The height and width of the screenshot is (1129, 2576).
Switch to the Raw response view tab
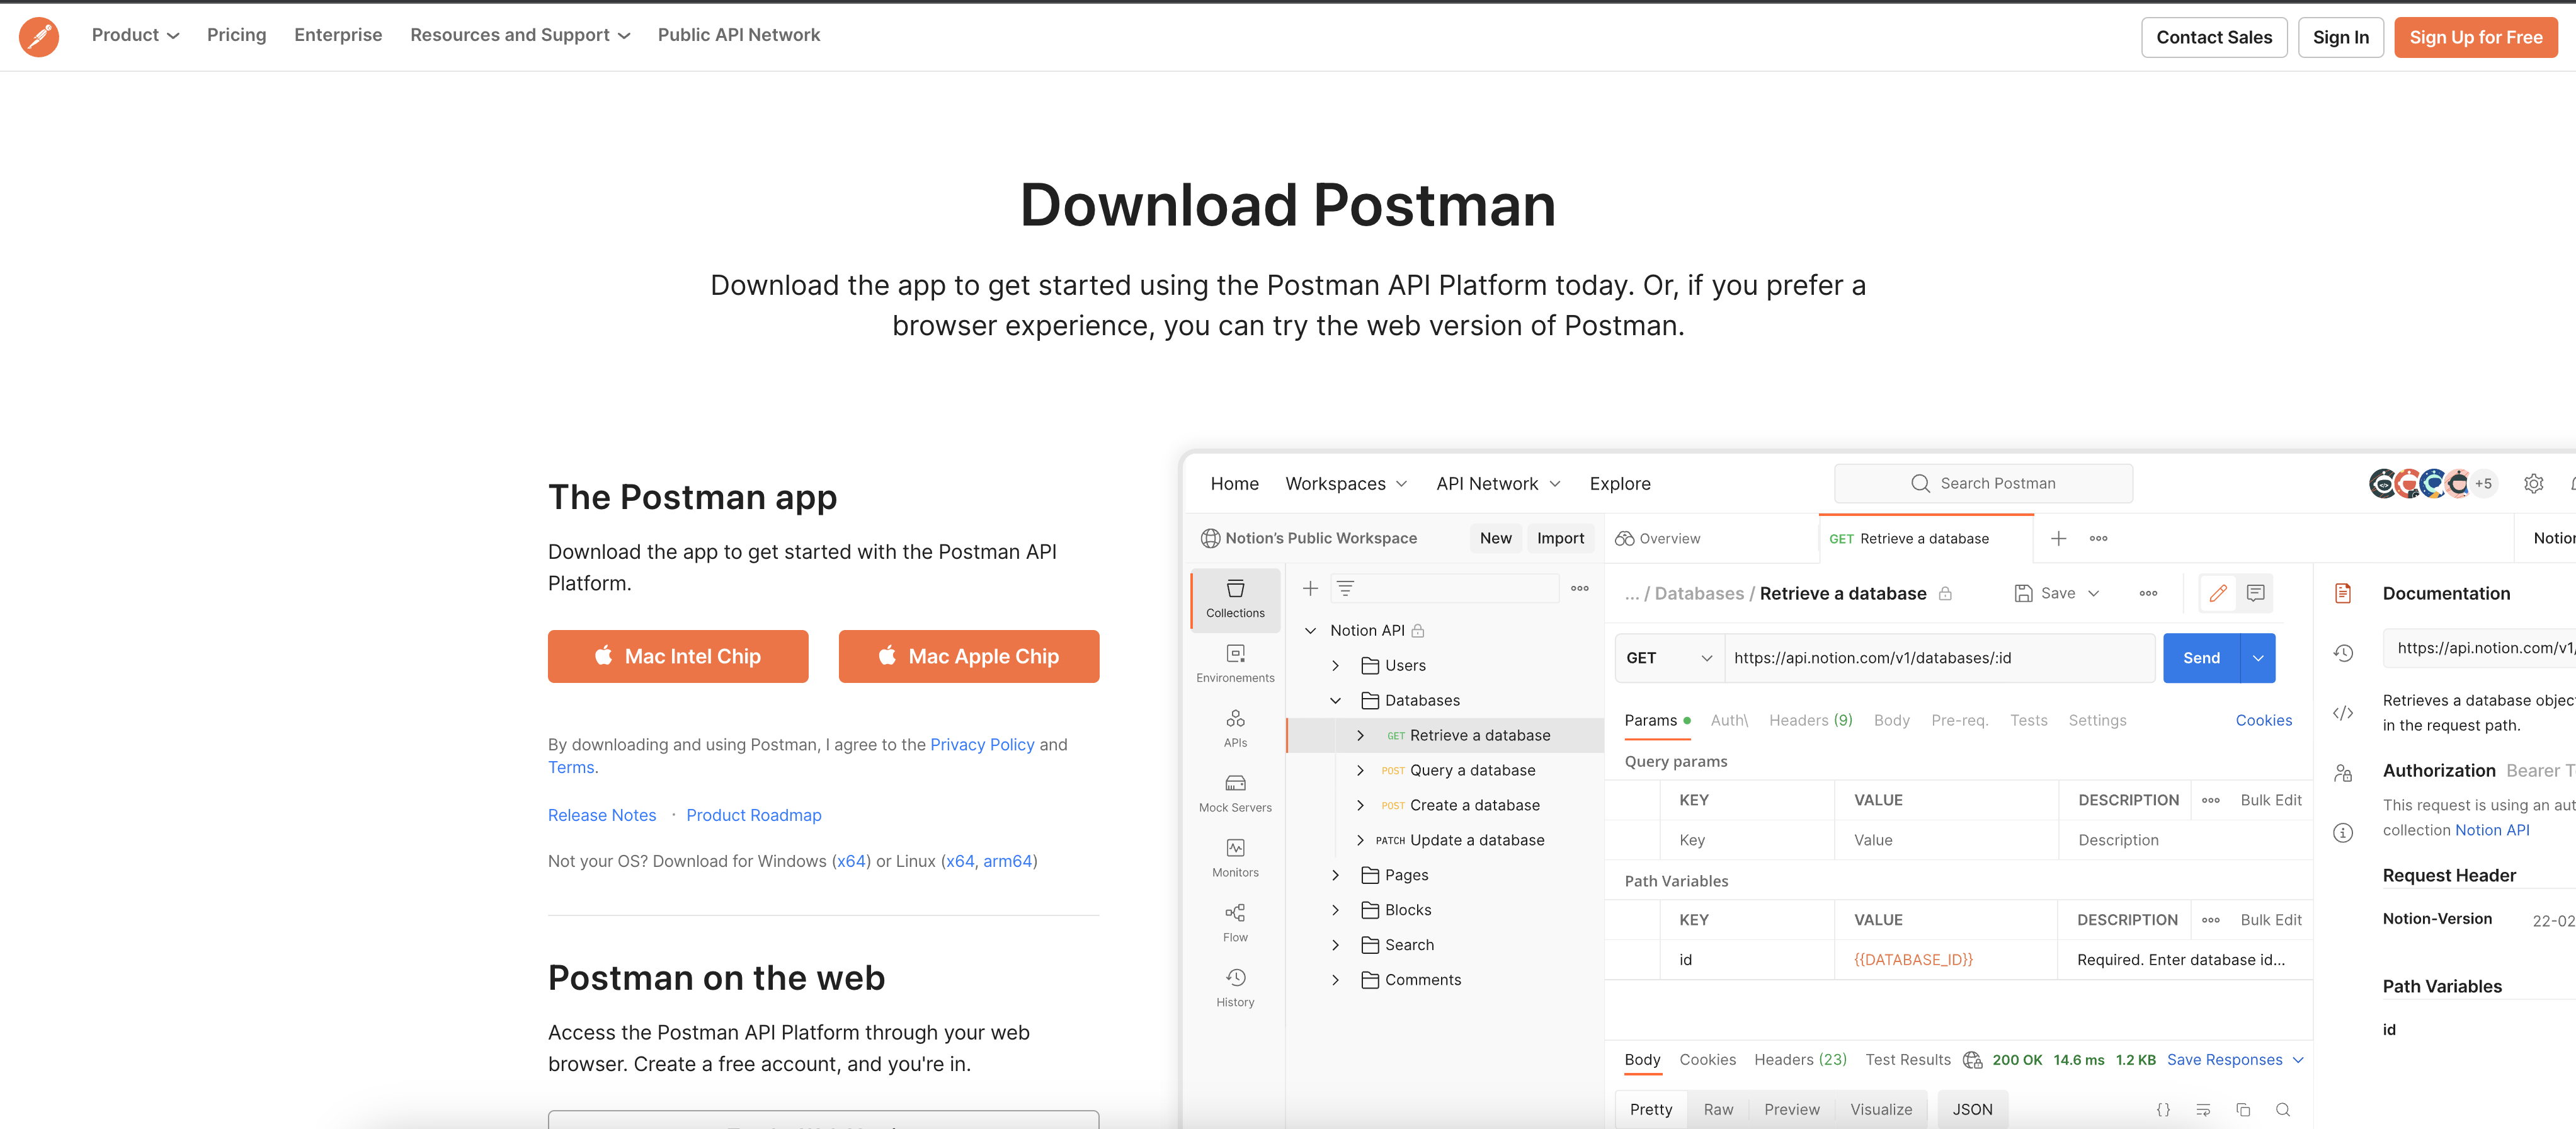click(x=1718, y=1110)
